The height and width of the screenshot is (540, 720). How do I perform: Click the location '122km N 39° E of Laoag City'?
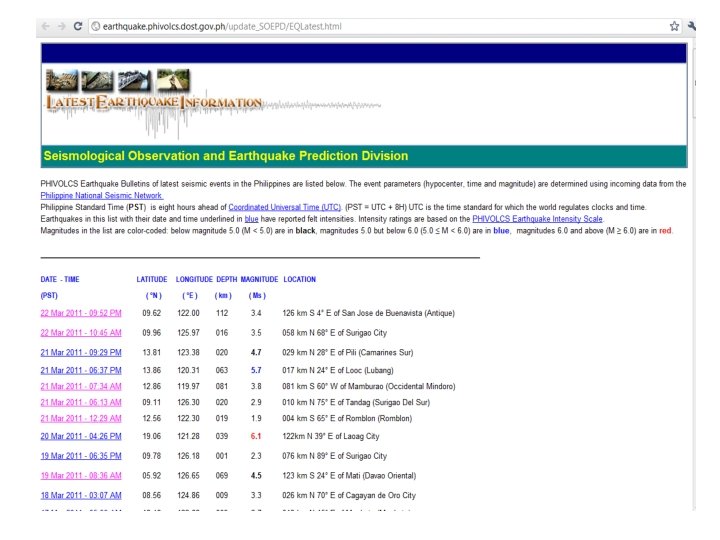331,436
